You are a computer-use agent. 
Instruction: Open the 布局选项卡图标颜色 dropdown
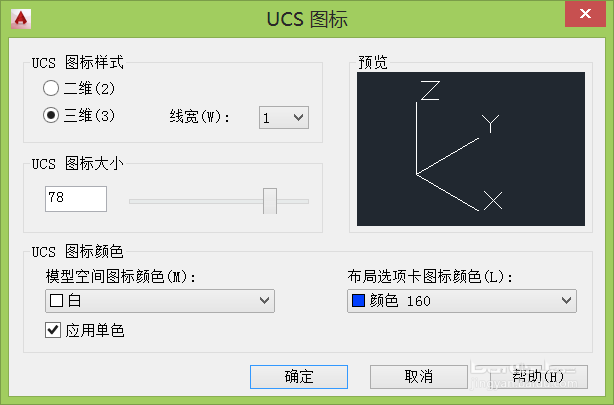pos(461,300)
